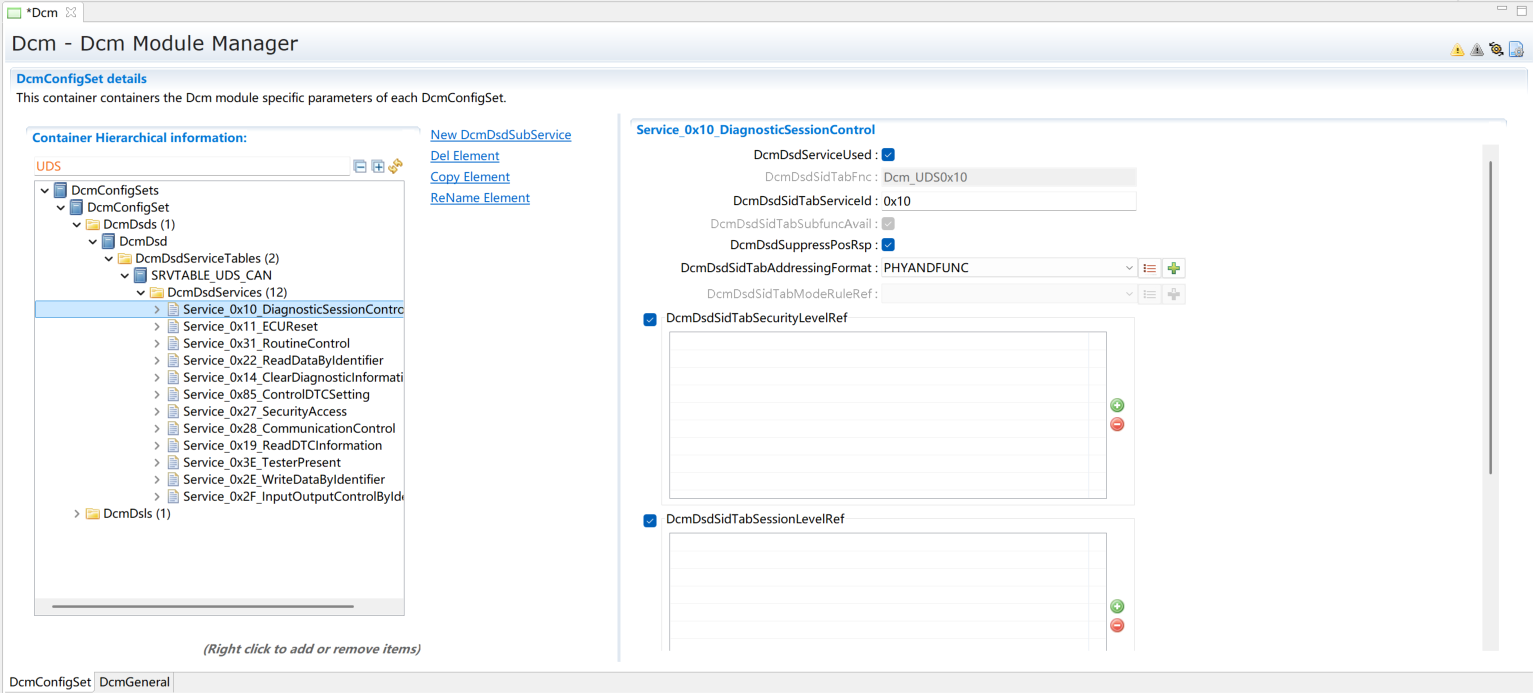Disable the DcmDsdSidTabSecurityLevelRef checkbox
This screenshot has width=1533, height=693.
pos(650,319)
